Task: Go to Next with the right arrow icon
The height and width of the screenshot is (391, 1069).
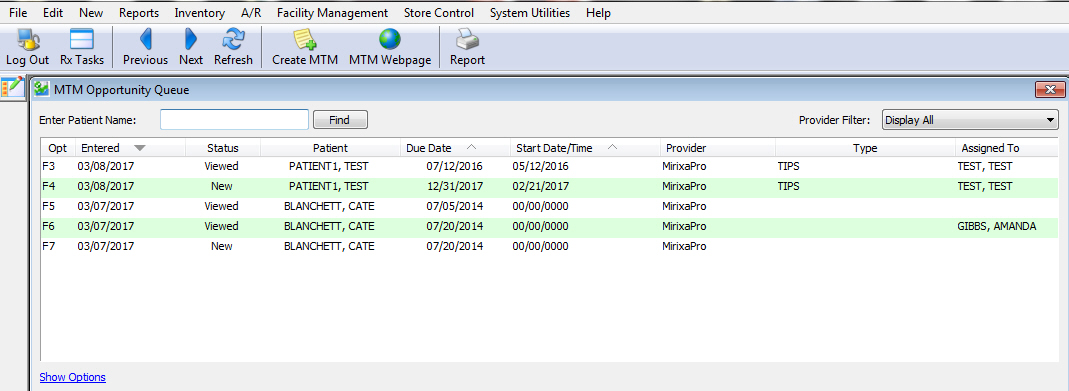Action: click(x=191, y=39)
